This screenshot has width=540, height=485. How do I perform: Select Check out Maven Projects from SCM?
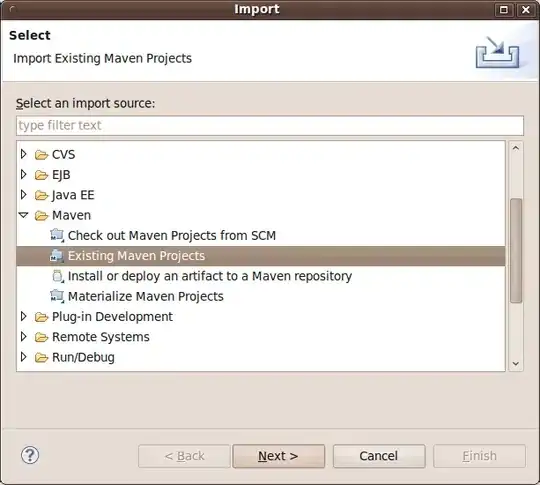pyautogui.click(x=172, y=236)
